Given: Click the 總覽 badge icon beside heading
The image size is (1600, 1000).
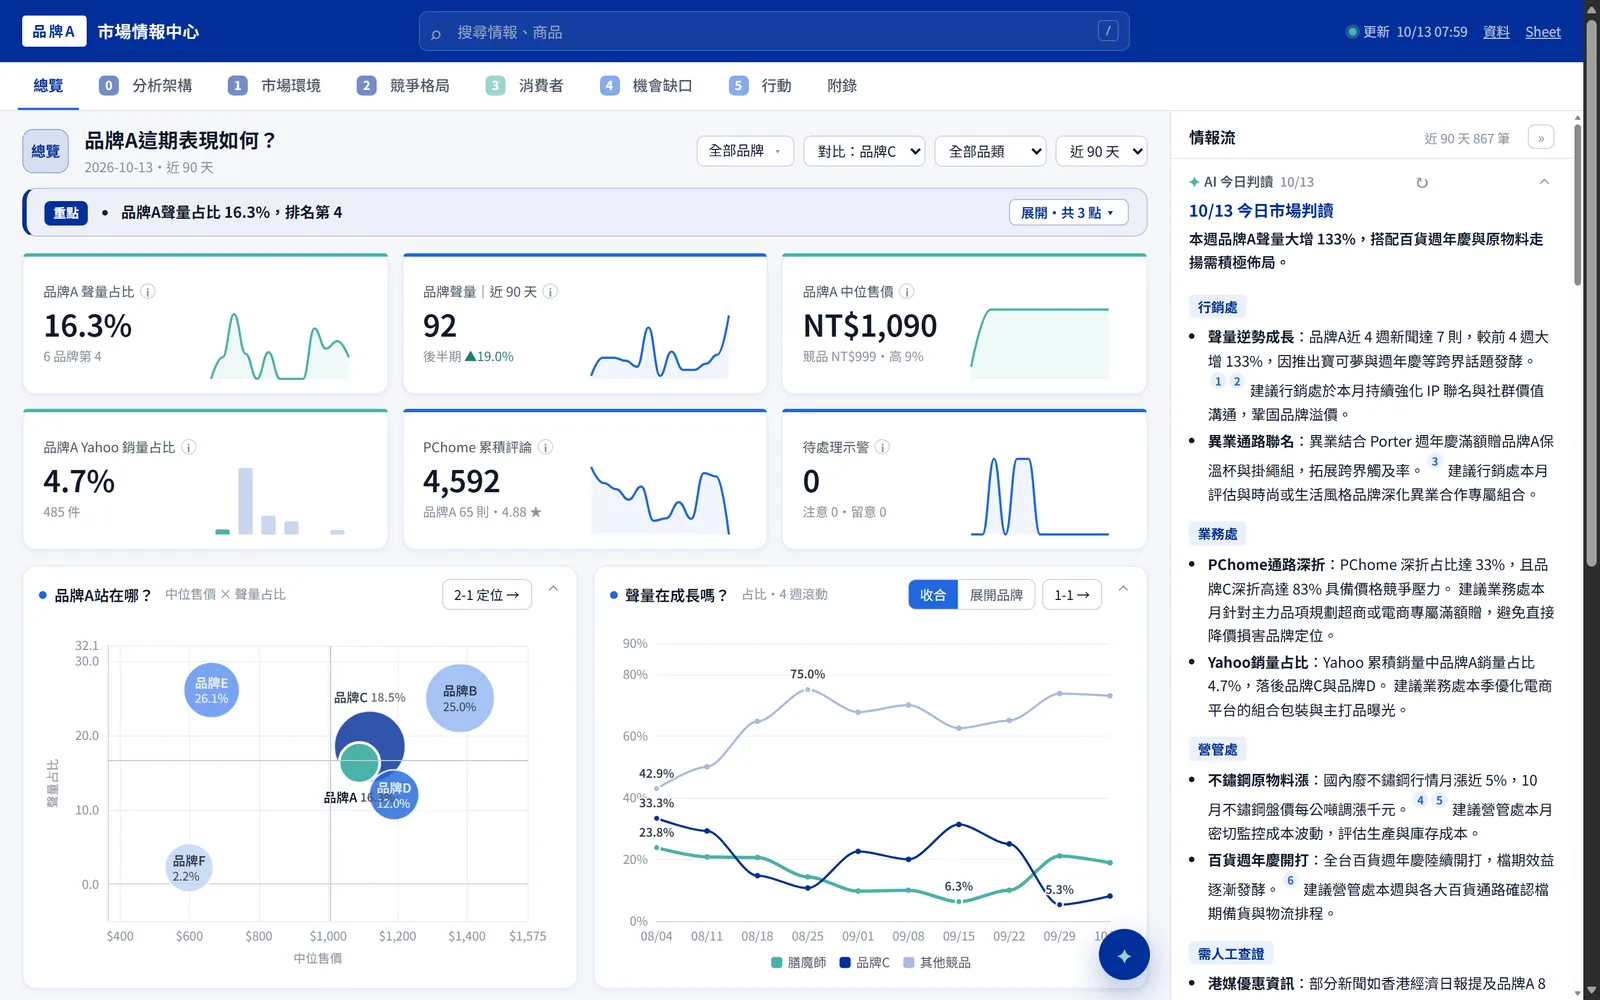Looking at the screenshot, I should pyautogui.click(x=46, y=151).
